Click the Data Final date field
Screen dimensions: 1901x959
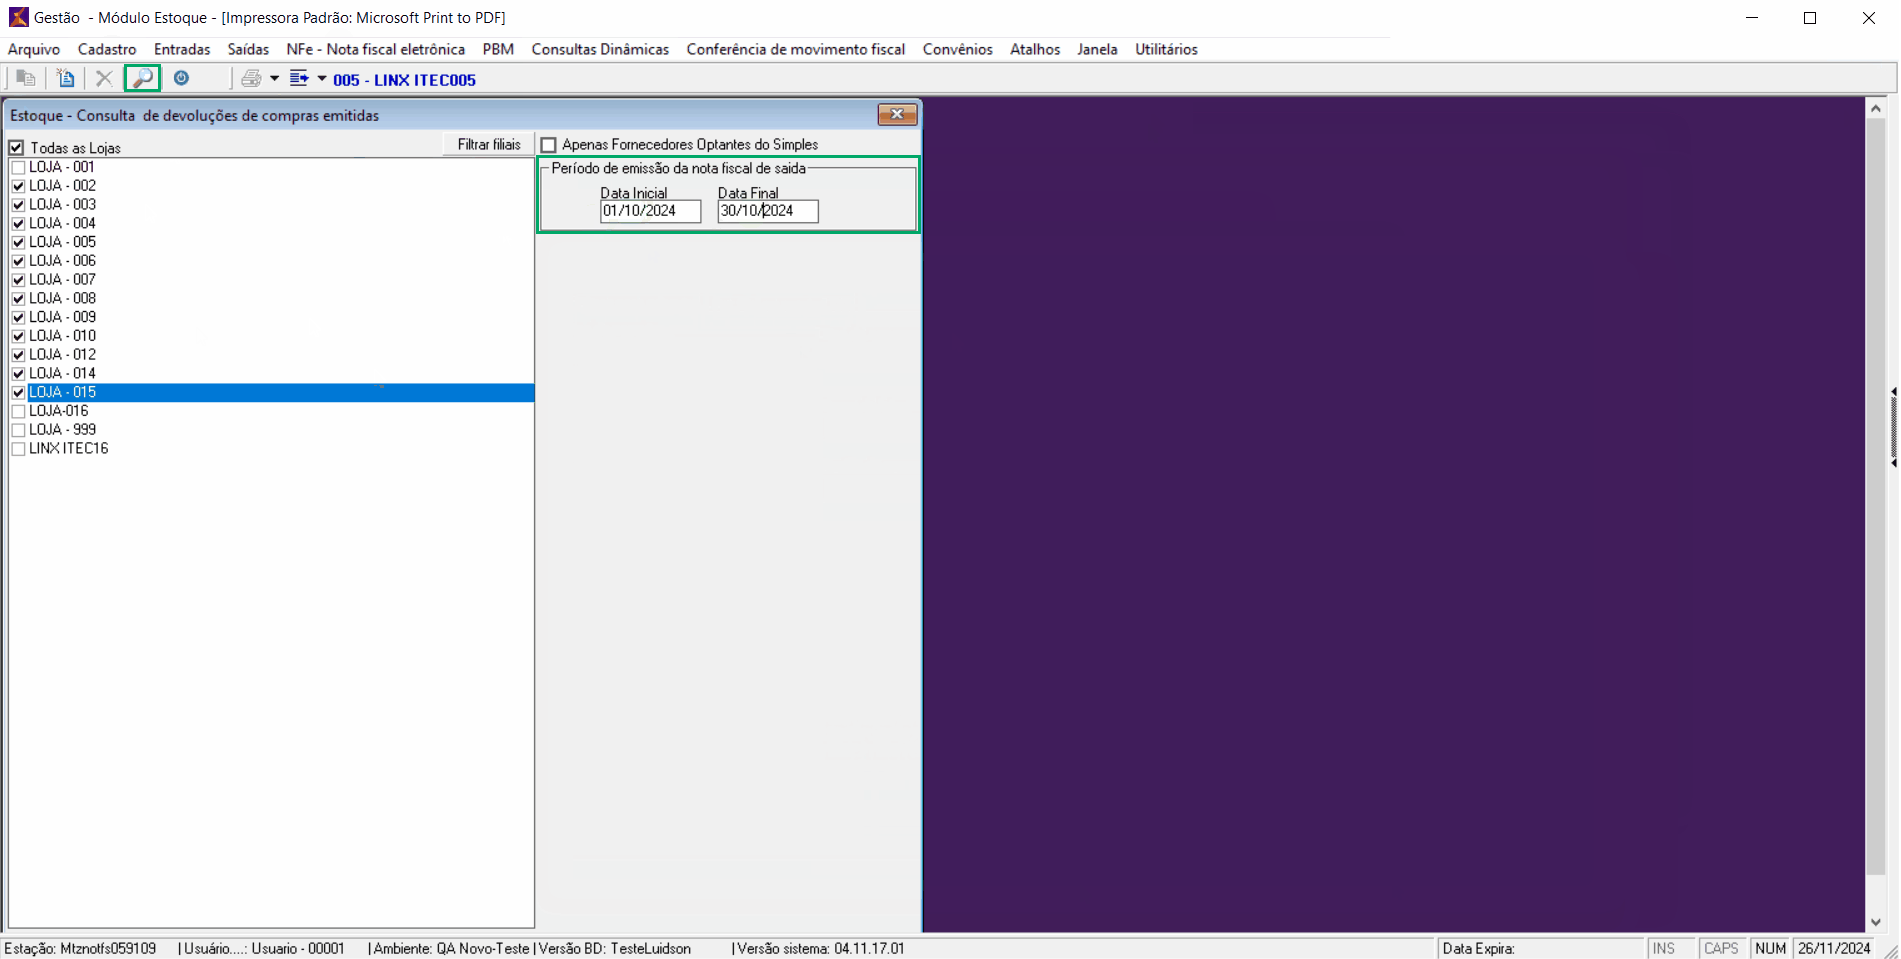(x=768, y=211)
